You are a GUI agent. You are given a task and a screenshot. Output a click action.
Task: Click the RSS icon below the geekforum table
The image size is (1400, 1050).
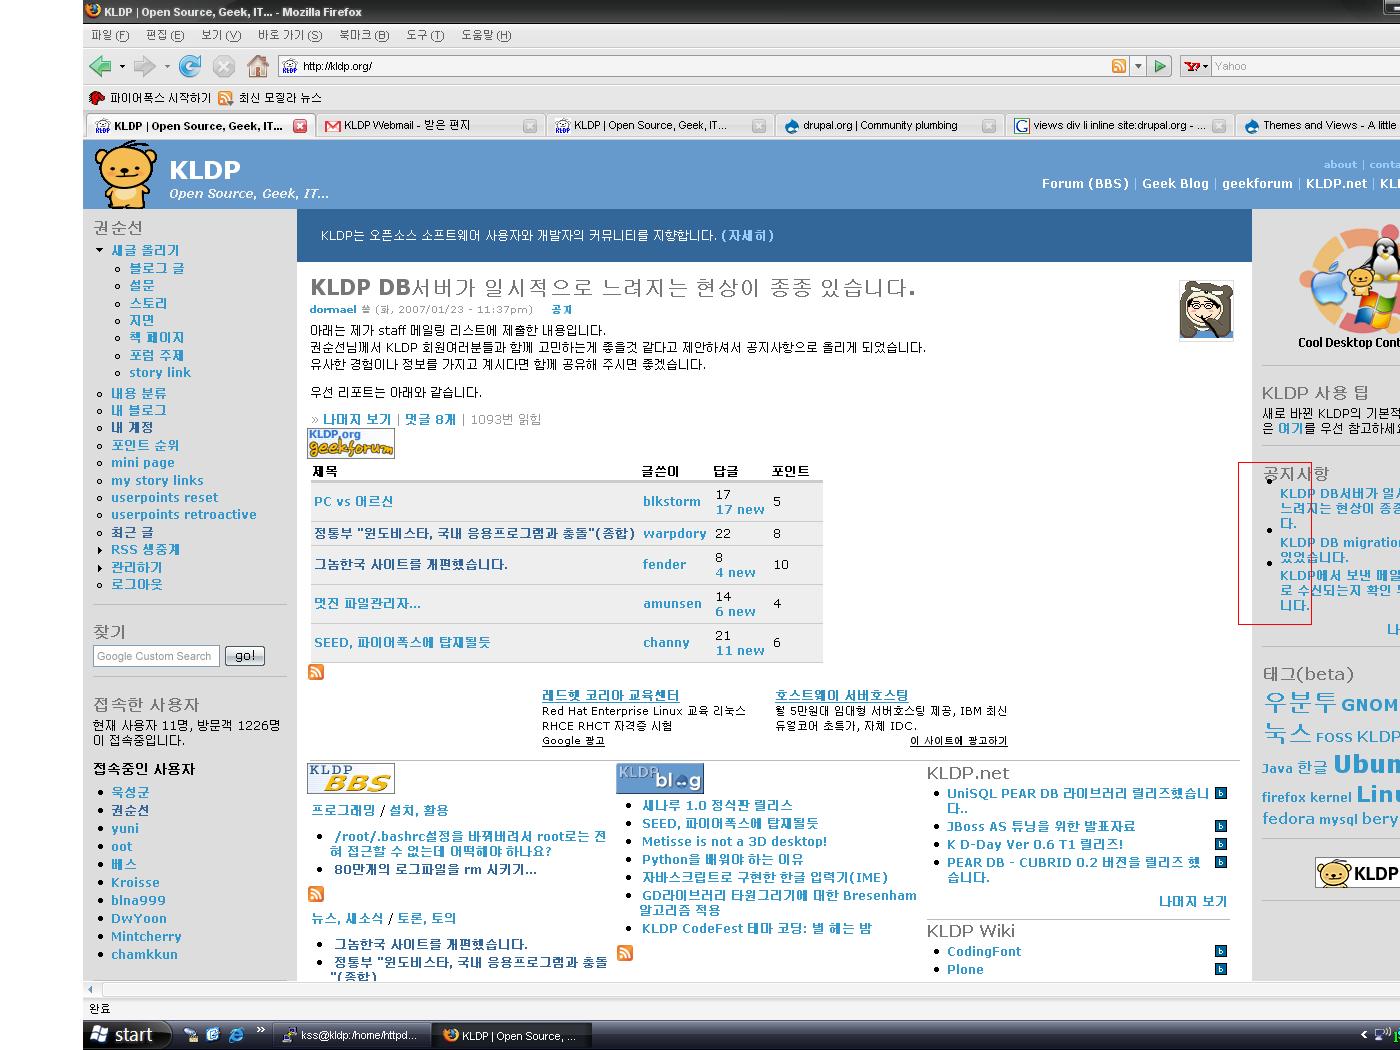pos(316,672)
